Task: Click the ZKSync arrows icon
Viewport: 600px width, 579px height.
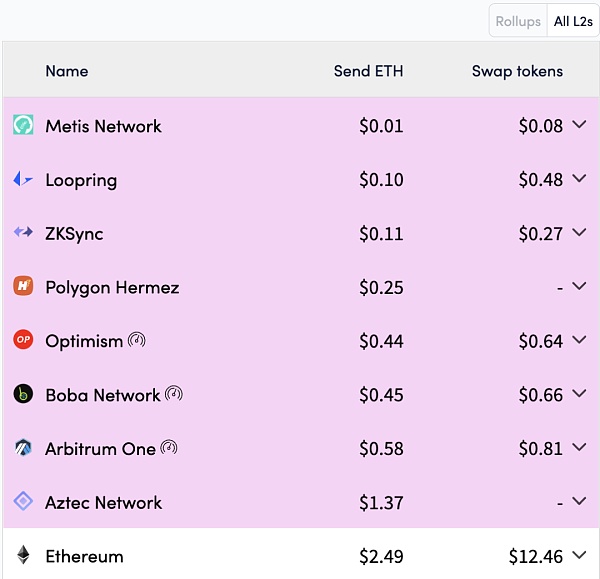Action: [x=23, y=233]
